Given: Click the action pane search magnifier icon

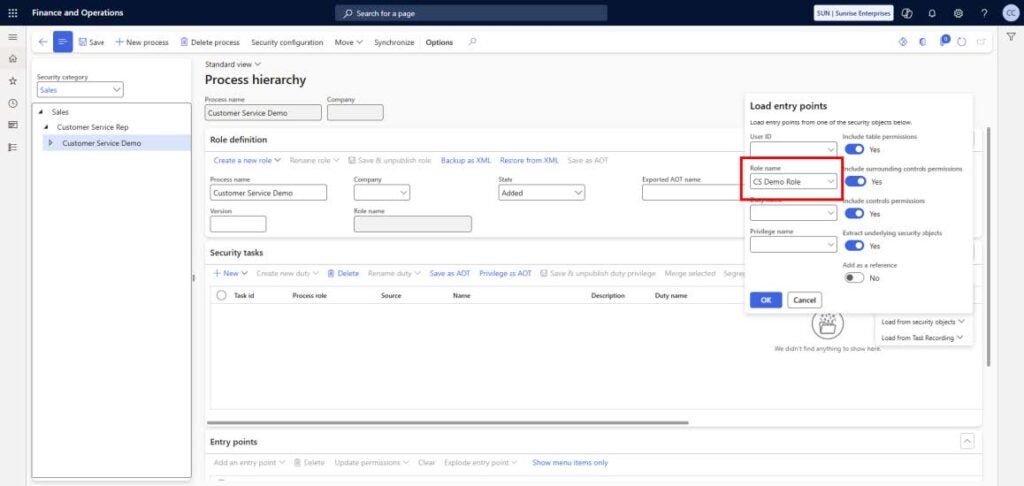Looking at the screenshot, I should pyautogui.click(x=472, y=42).
